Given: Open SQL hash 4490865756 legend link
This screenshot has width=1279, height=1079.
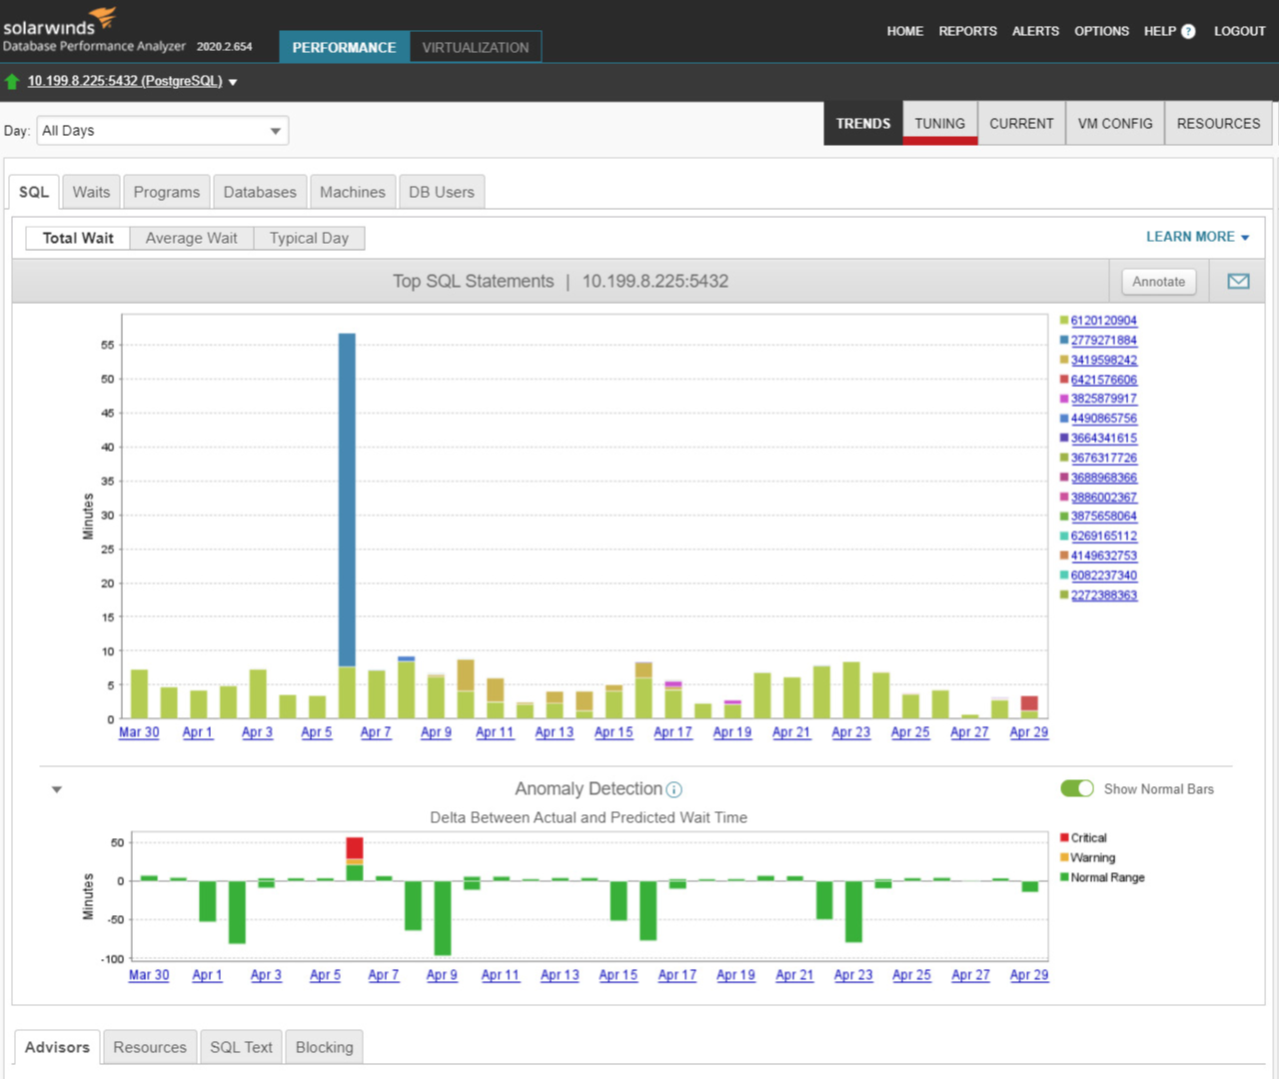Looking at the screenshot, I should click(x=1104, y=419).
